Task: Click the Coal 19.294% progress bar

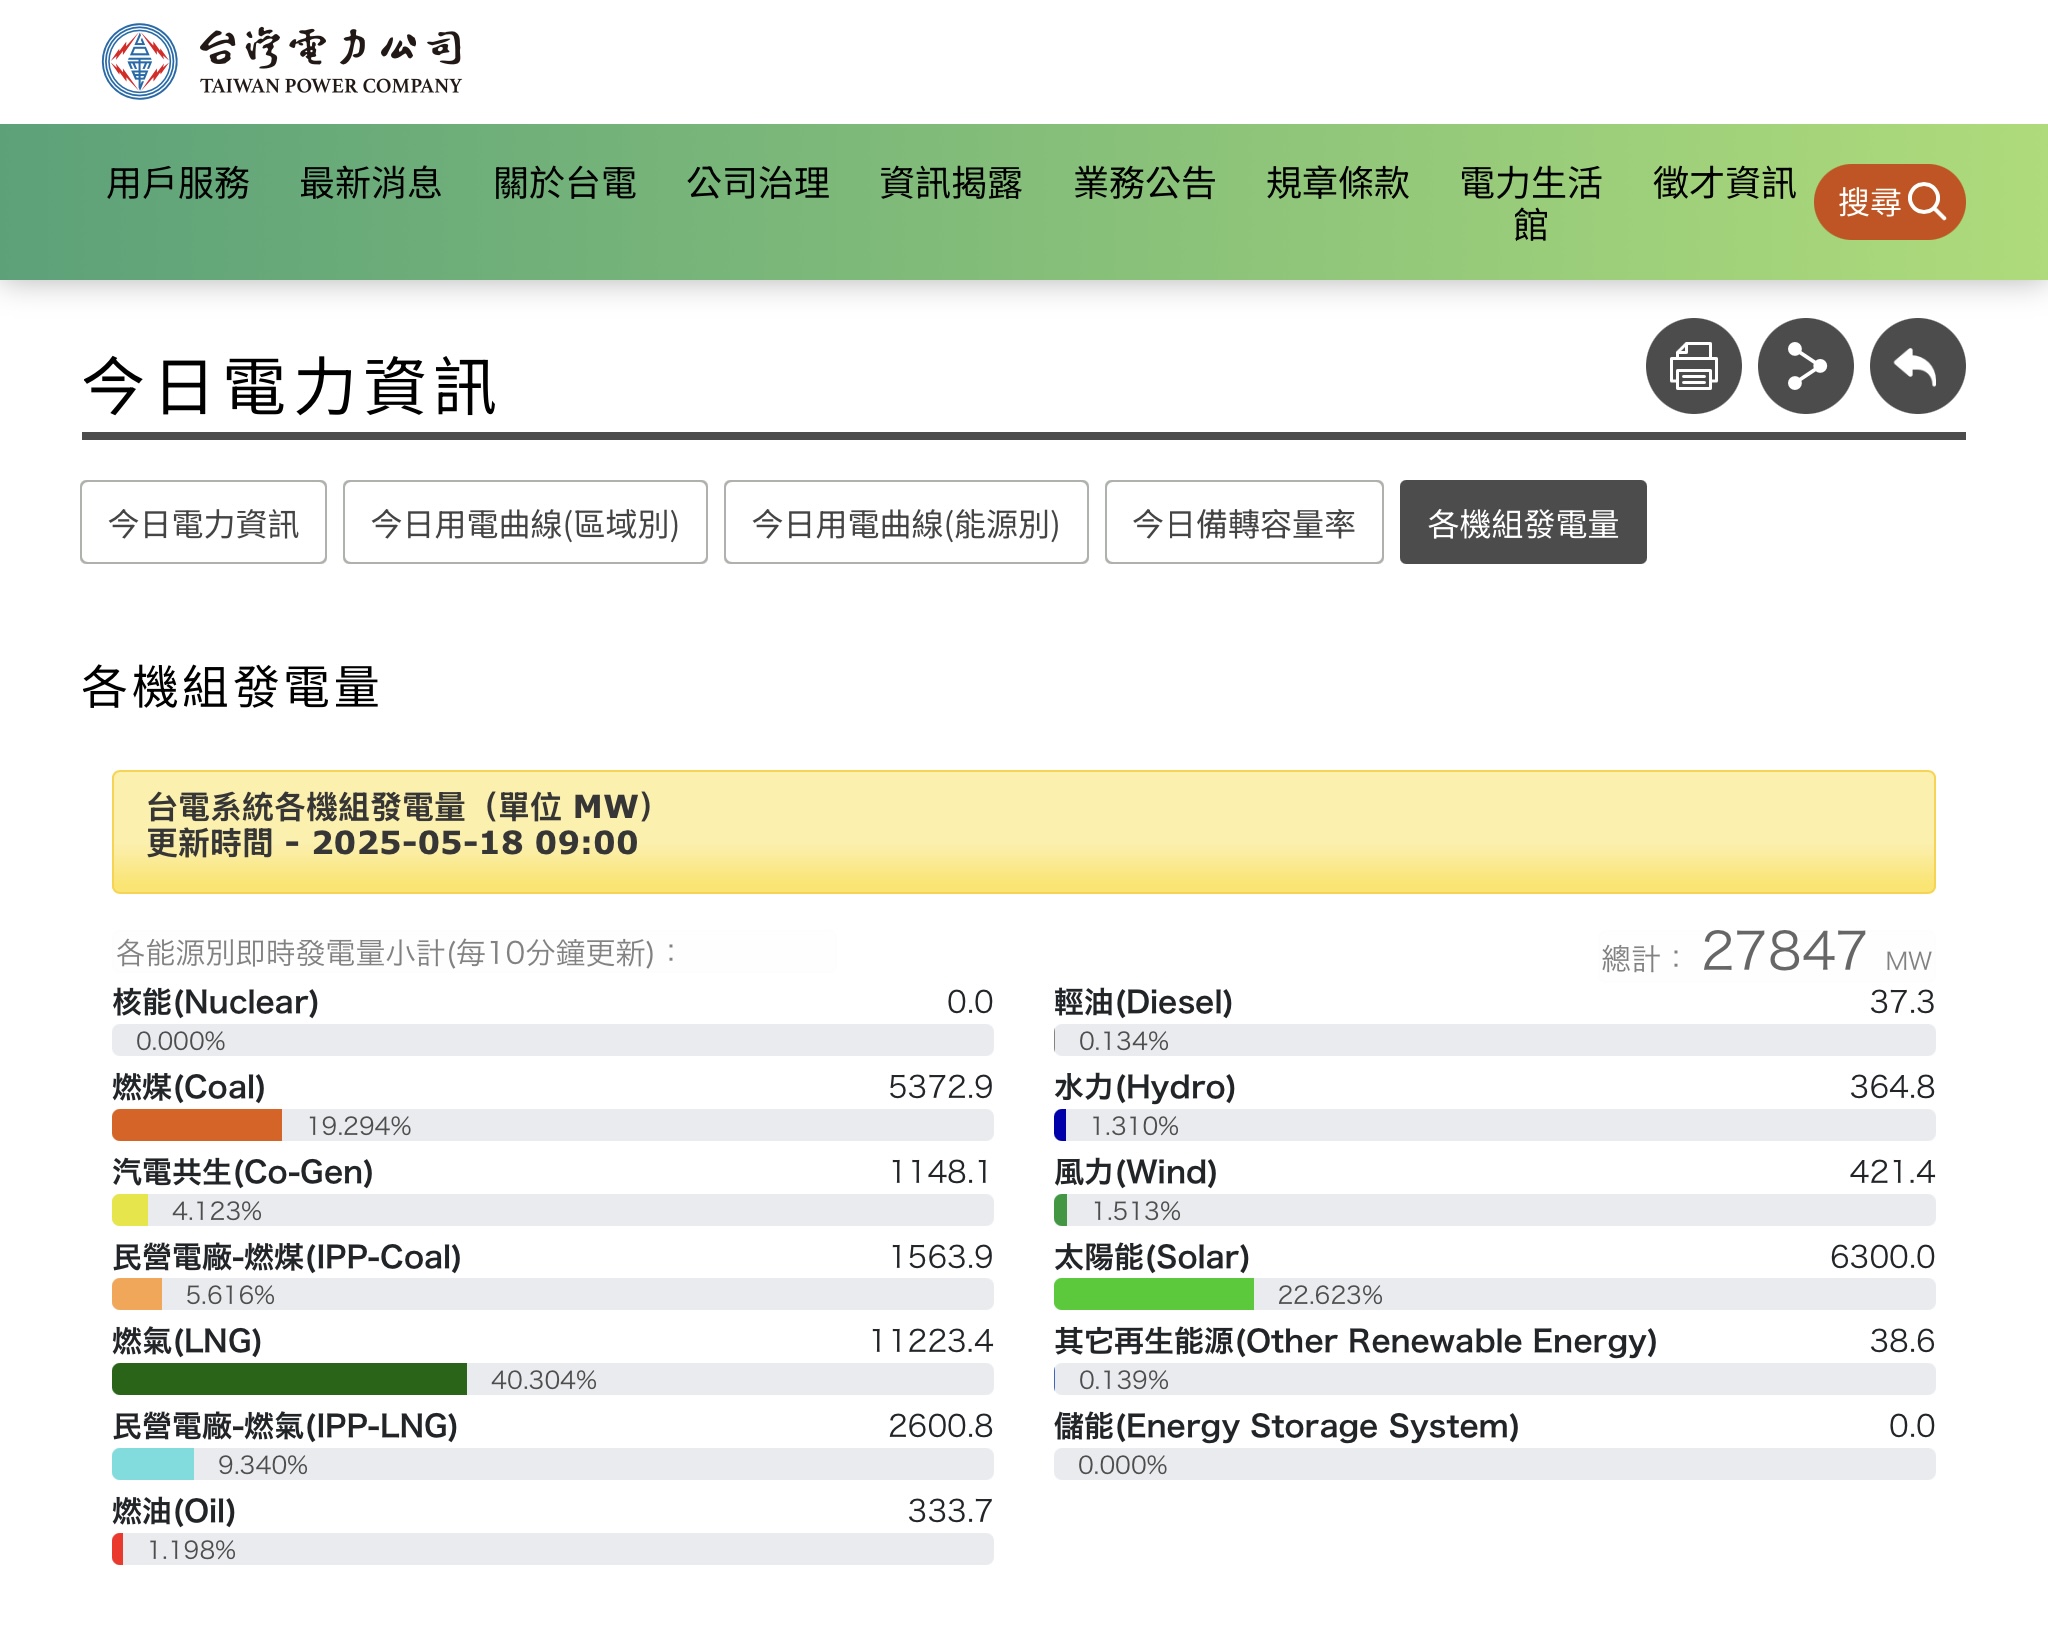Action: 553,1125
